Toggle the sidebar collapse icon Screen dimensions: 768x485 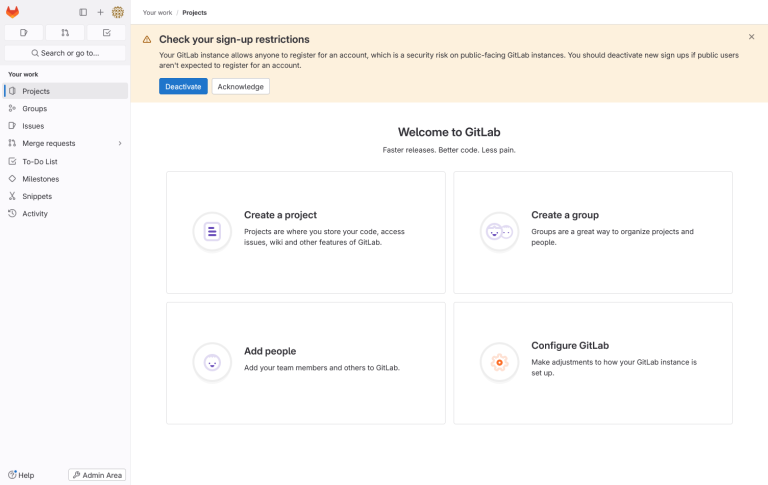point(83,12)
